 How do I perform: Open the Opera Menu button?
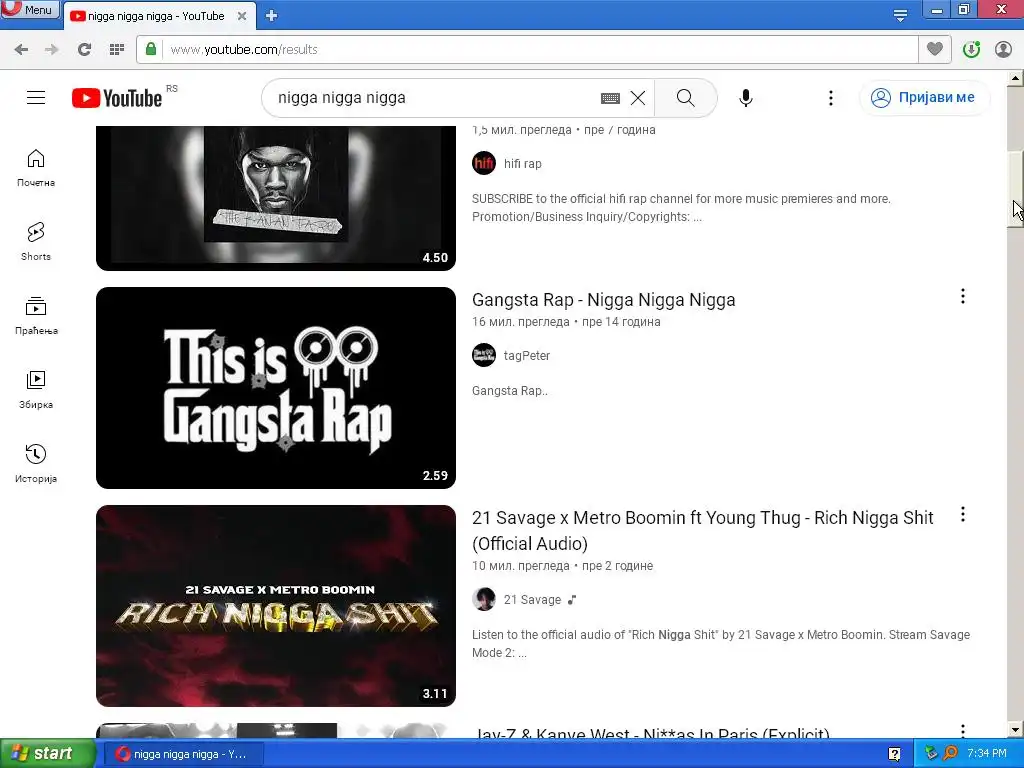pos(30,9)
